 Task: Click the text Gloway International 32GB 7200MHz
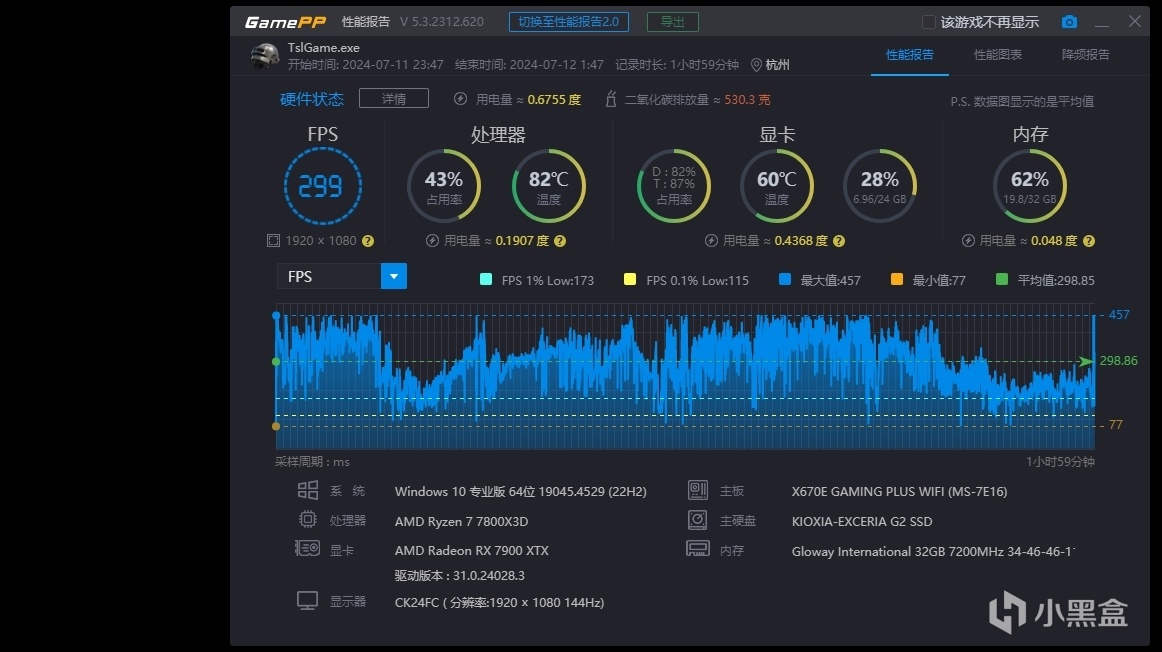[x=897, y=552]
